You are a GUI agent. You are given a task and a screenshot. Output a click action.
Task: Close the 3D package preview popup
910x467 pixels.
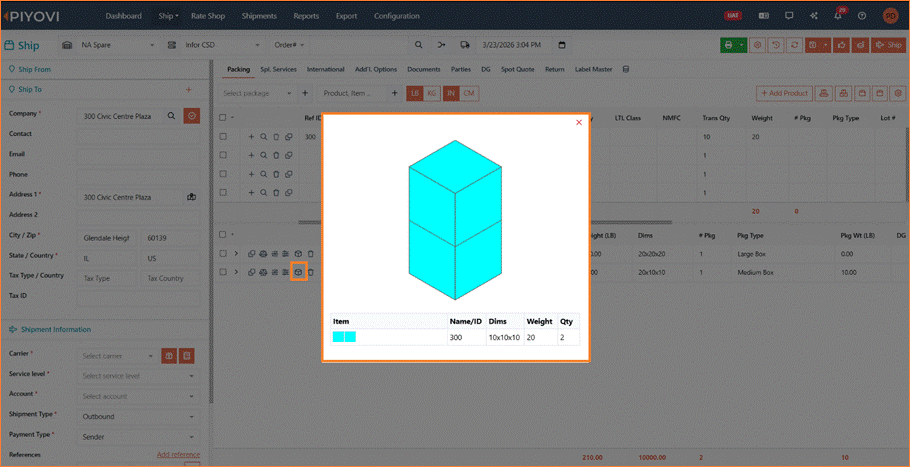point(579,122)
